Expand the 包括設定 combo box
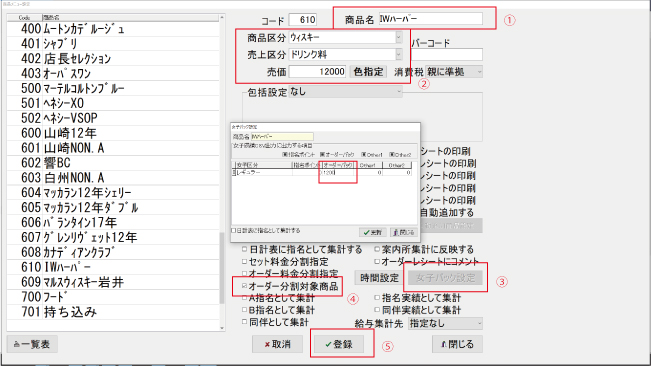Screen dimensions: 651x366 click(x=345, y=92)
